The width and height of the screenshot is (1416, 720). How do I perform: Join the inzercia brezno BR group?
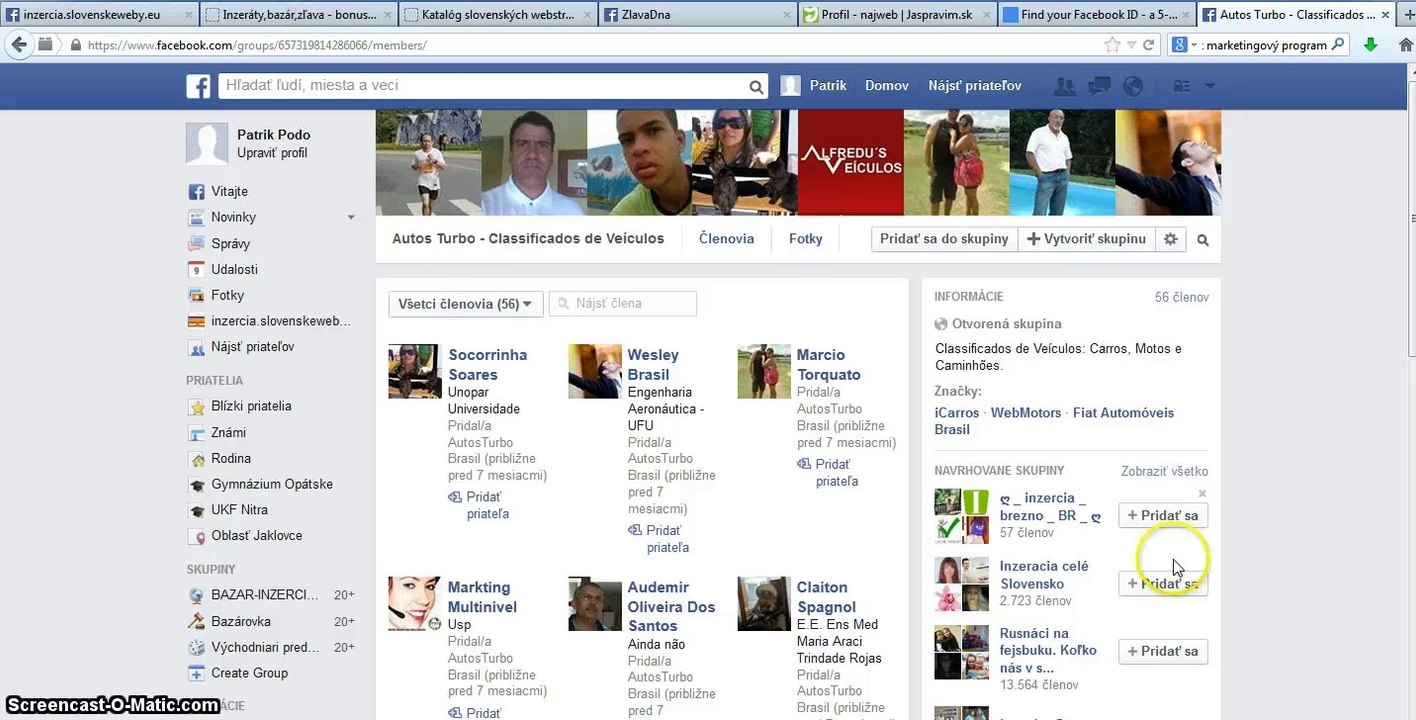[1162, 516]
